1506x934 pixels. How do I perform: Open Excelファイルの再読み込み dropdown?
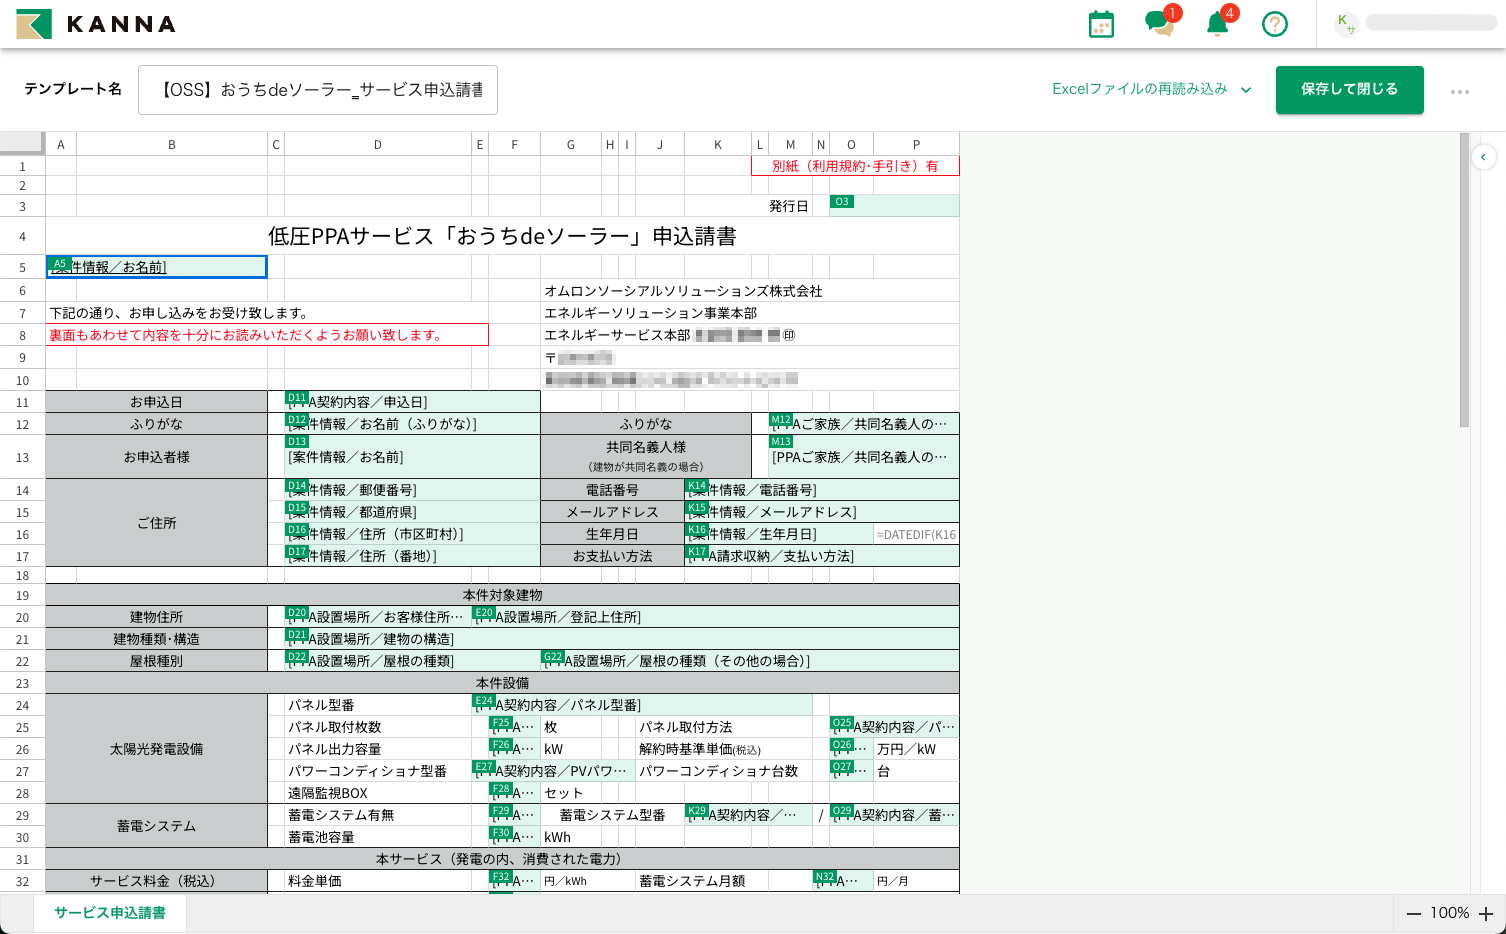(1151, 89)
